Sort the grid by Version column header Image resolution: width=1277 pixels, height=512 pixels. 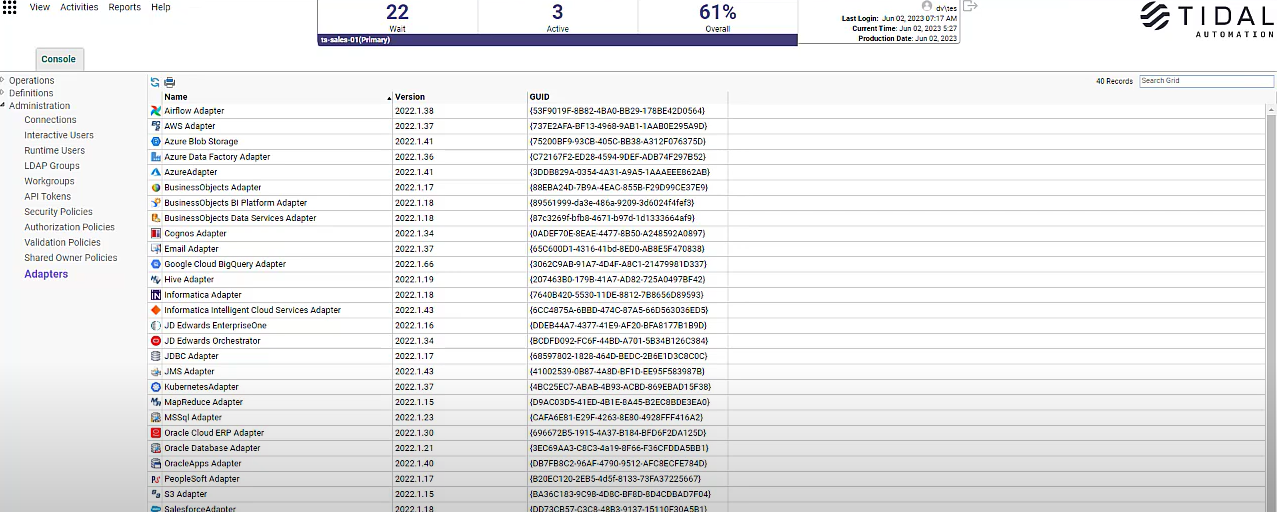(410, 97)
